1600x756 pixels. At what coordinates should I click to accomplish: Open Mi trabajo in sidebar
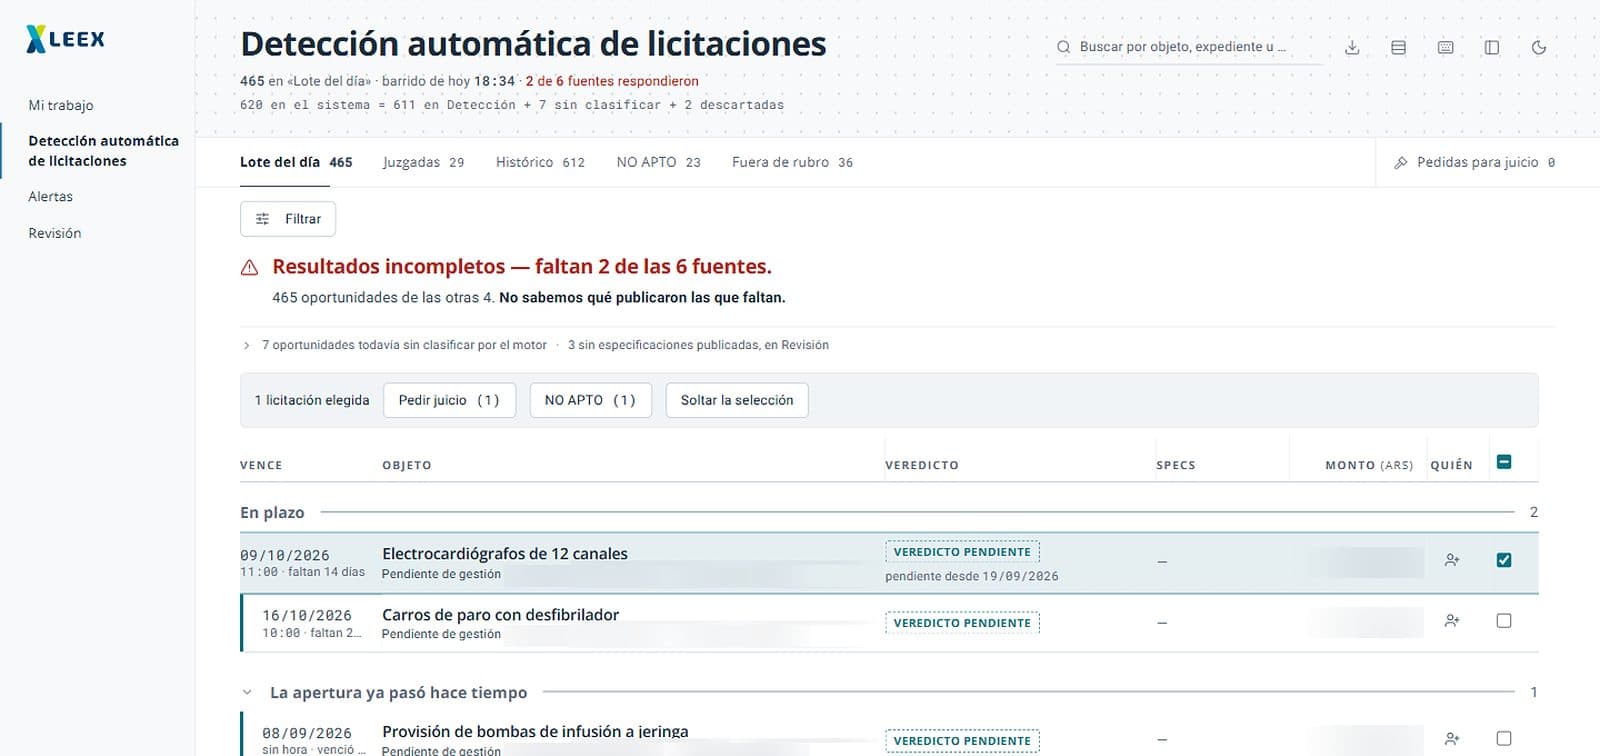(x=61, y=105)
